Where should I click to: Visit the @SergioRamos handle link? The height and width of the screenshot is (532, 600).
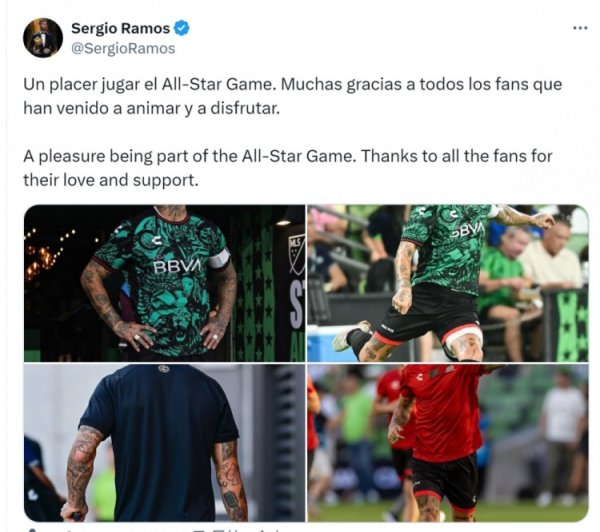click(123, 49)
